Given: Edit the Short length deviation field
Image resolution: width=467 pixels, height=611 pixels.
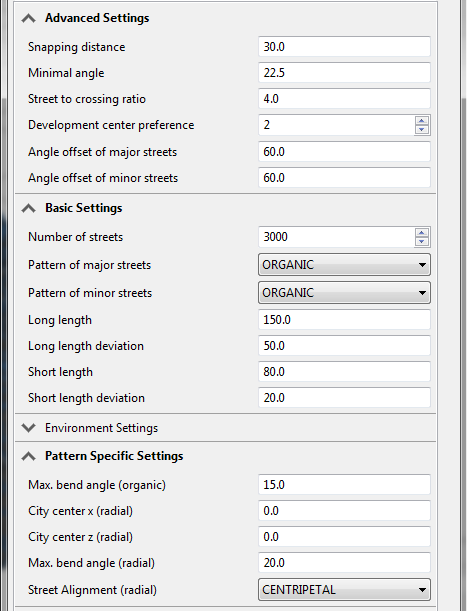Looking at the screenshot, I should tap(344, 398).
